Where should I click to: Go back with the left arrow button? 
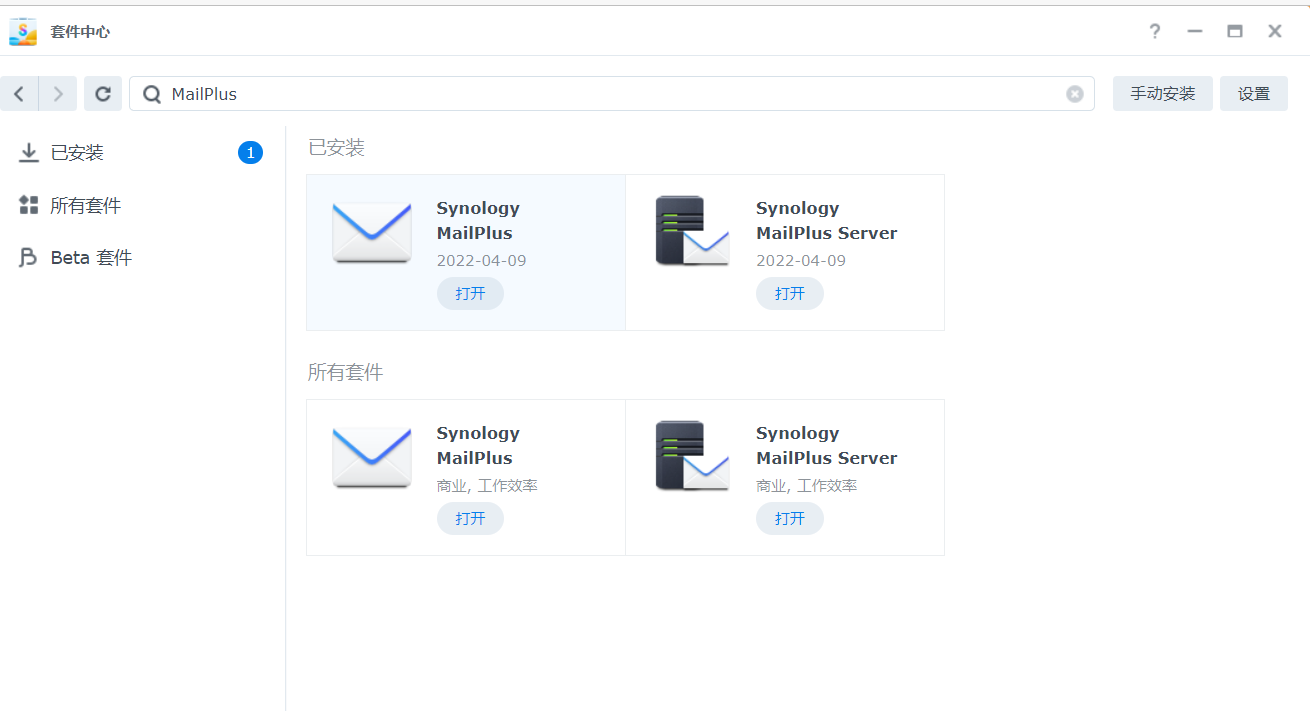point(19,94)
